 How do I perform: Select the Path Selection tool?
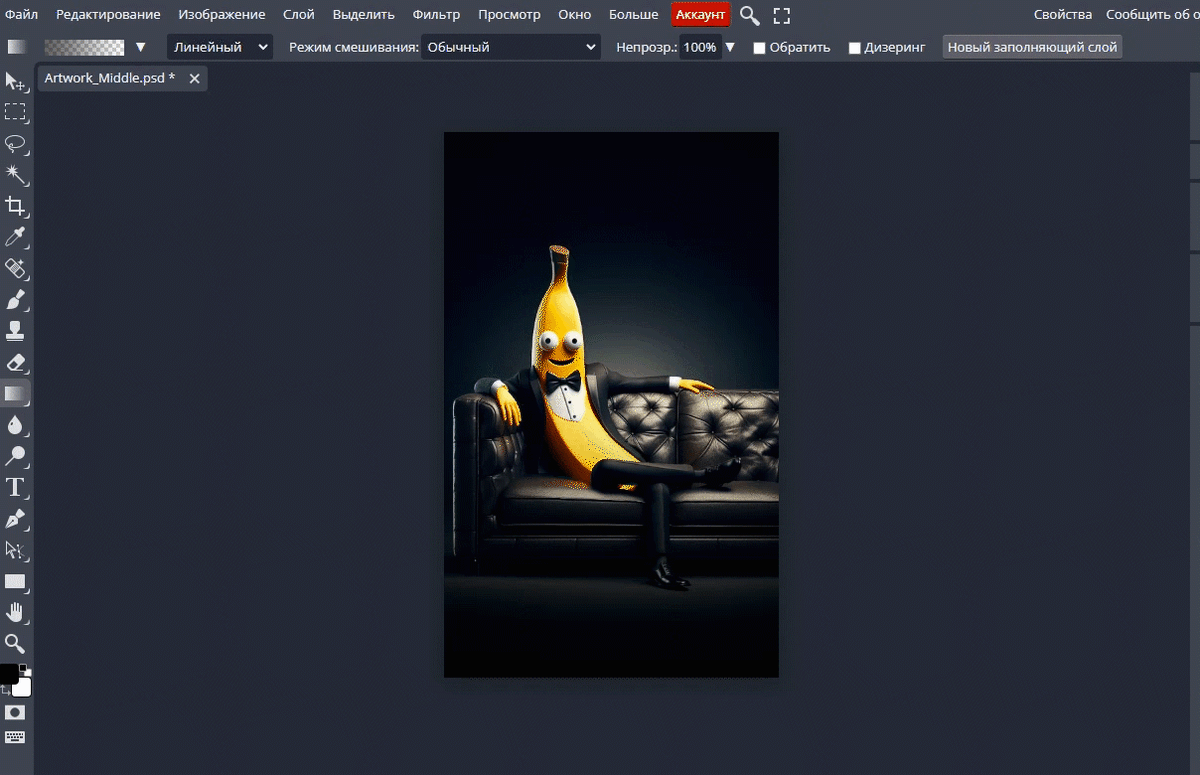point(15,549)
